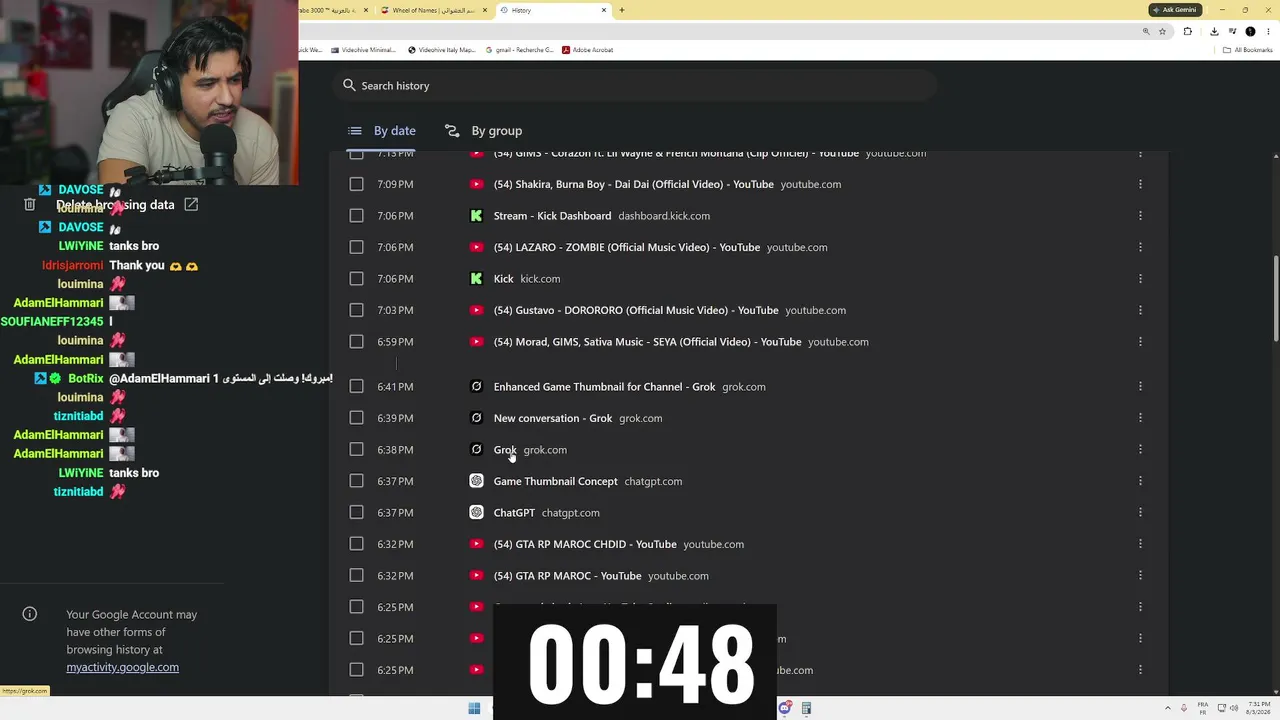Open the Chrome three-dot menu

click(1267, 31)
